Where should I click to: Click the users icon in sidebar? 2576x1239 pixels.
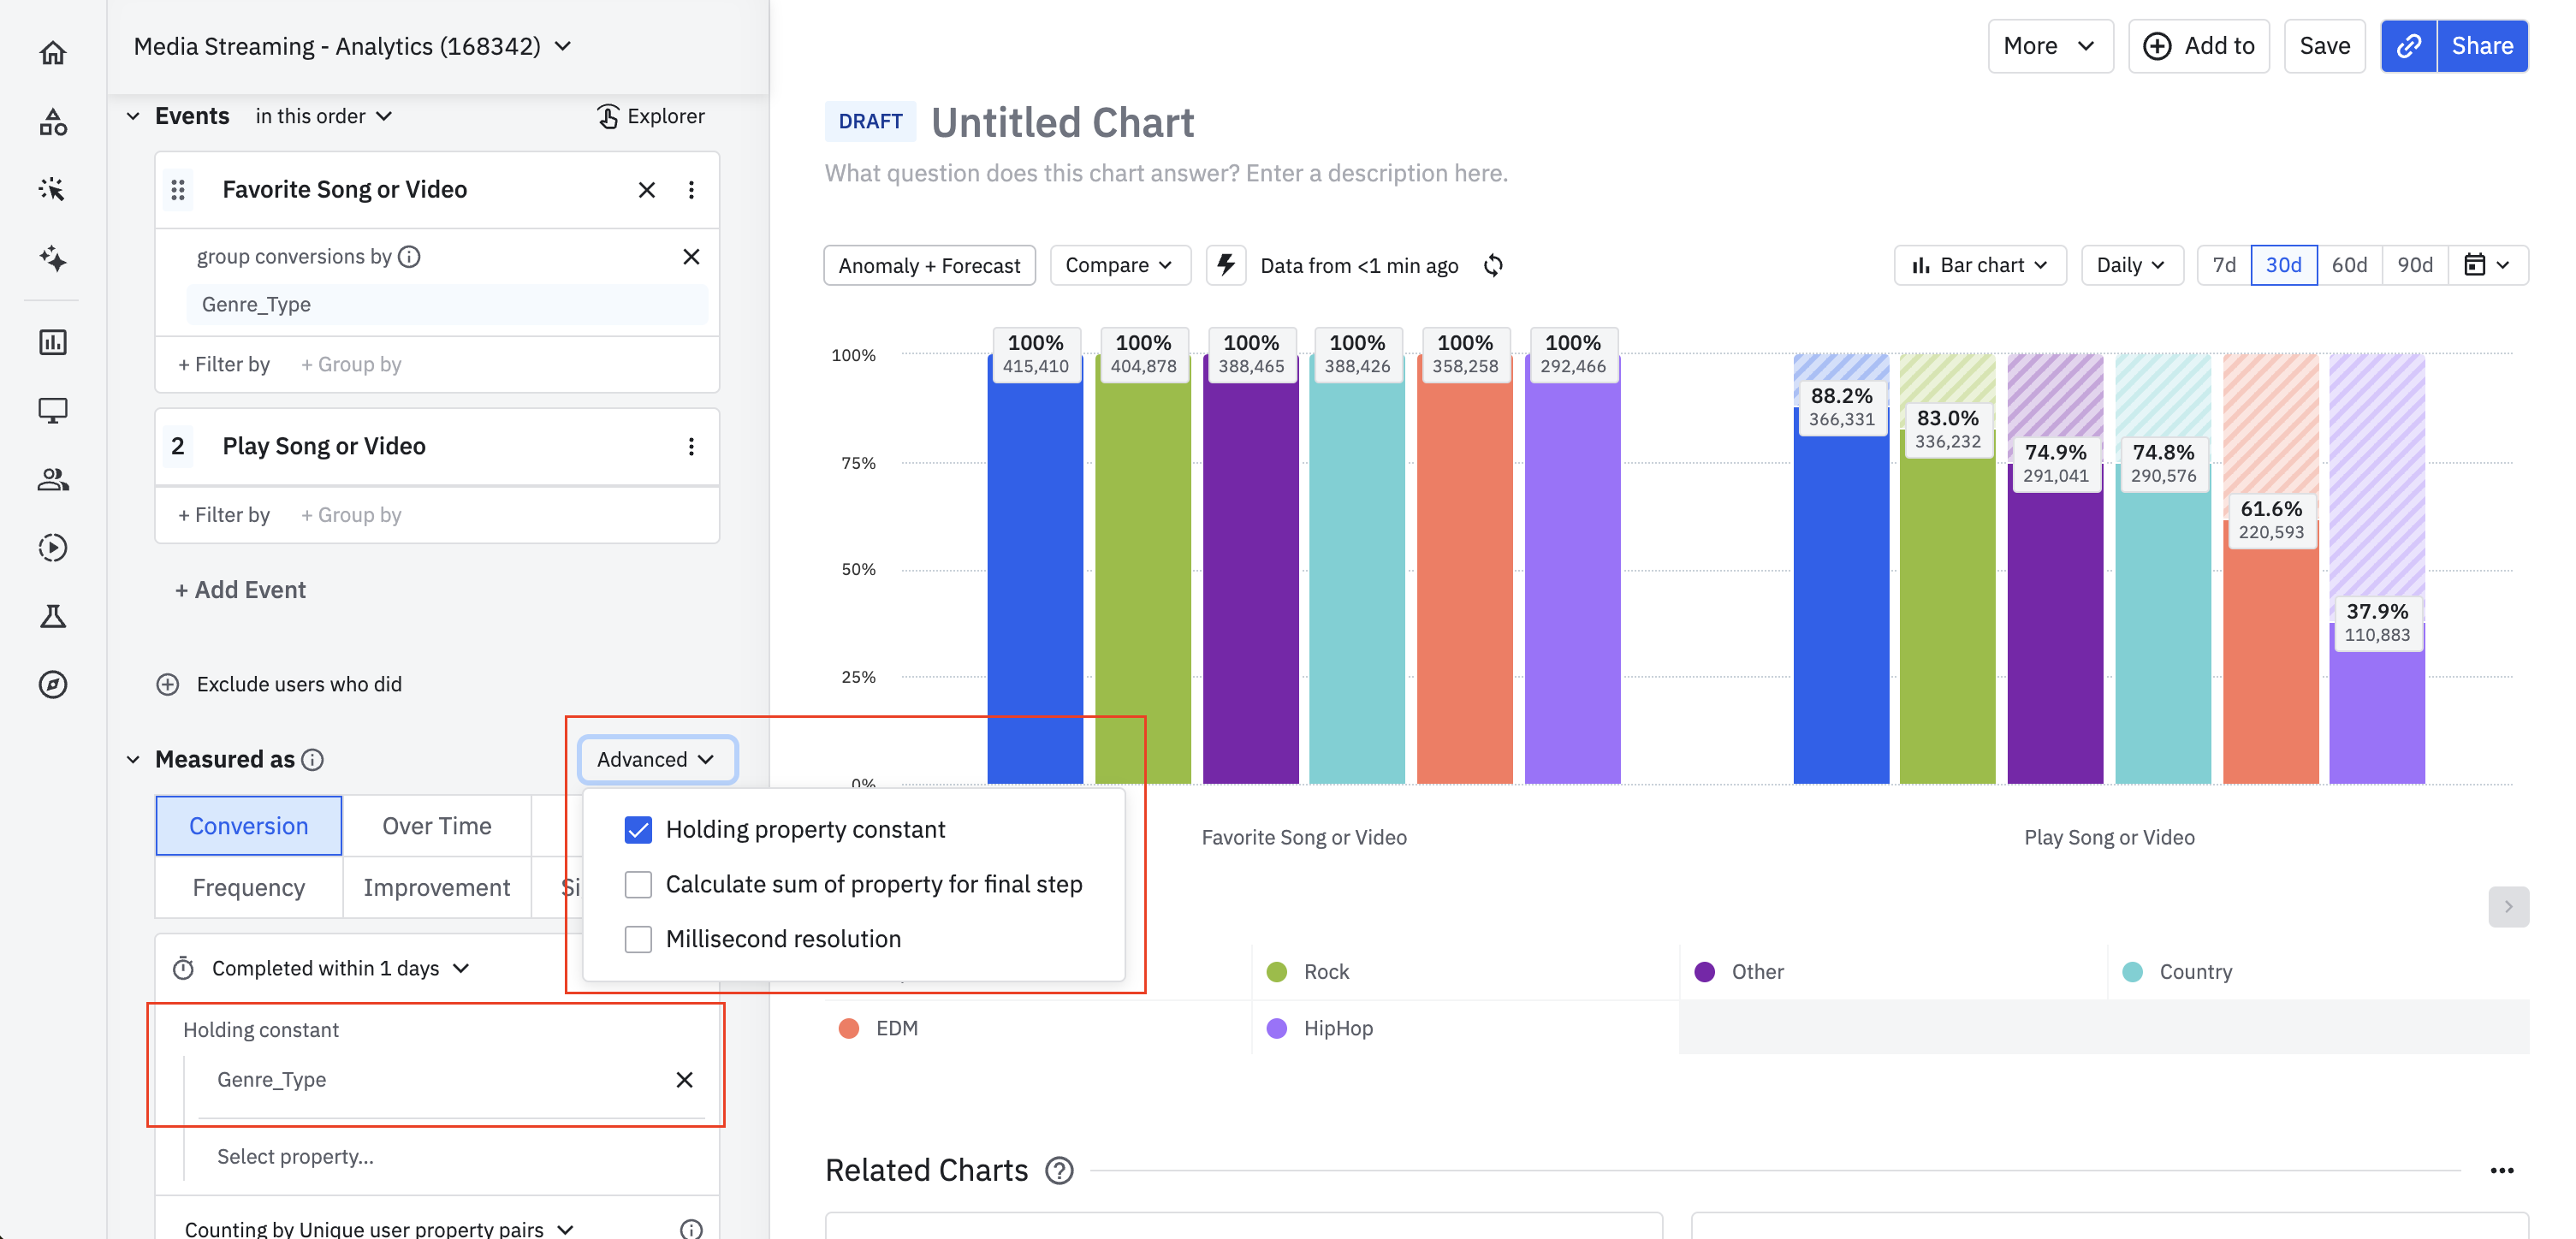tap(53, 480)
